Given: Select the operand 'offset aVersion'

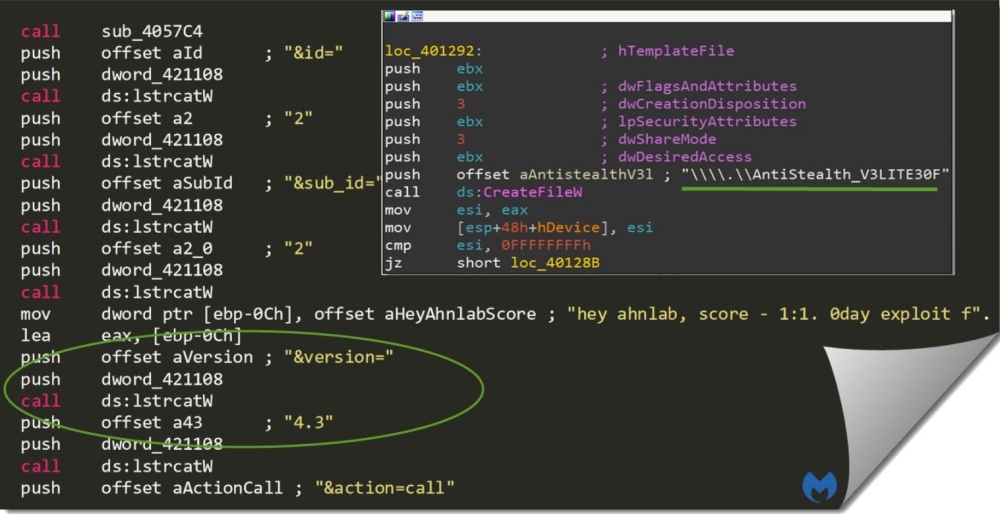Looking at the screenshot, I should 177,357.
